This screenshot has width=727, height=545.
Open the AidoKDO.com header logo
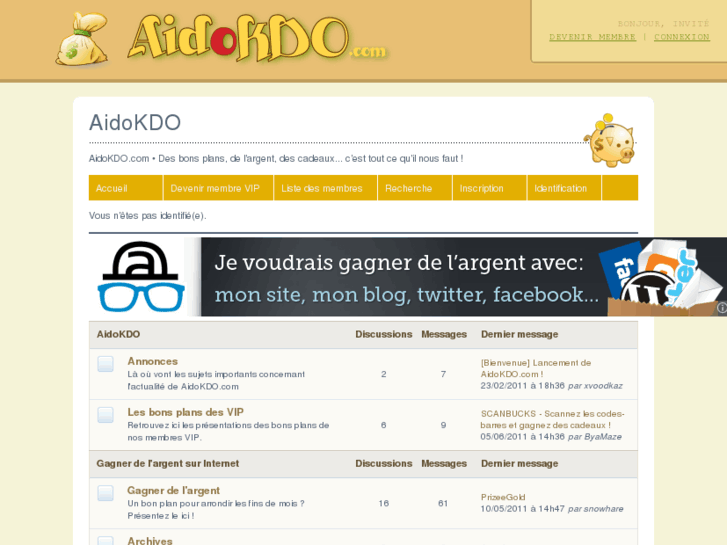click(256, 38)
